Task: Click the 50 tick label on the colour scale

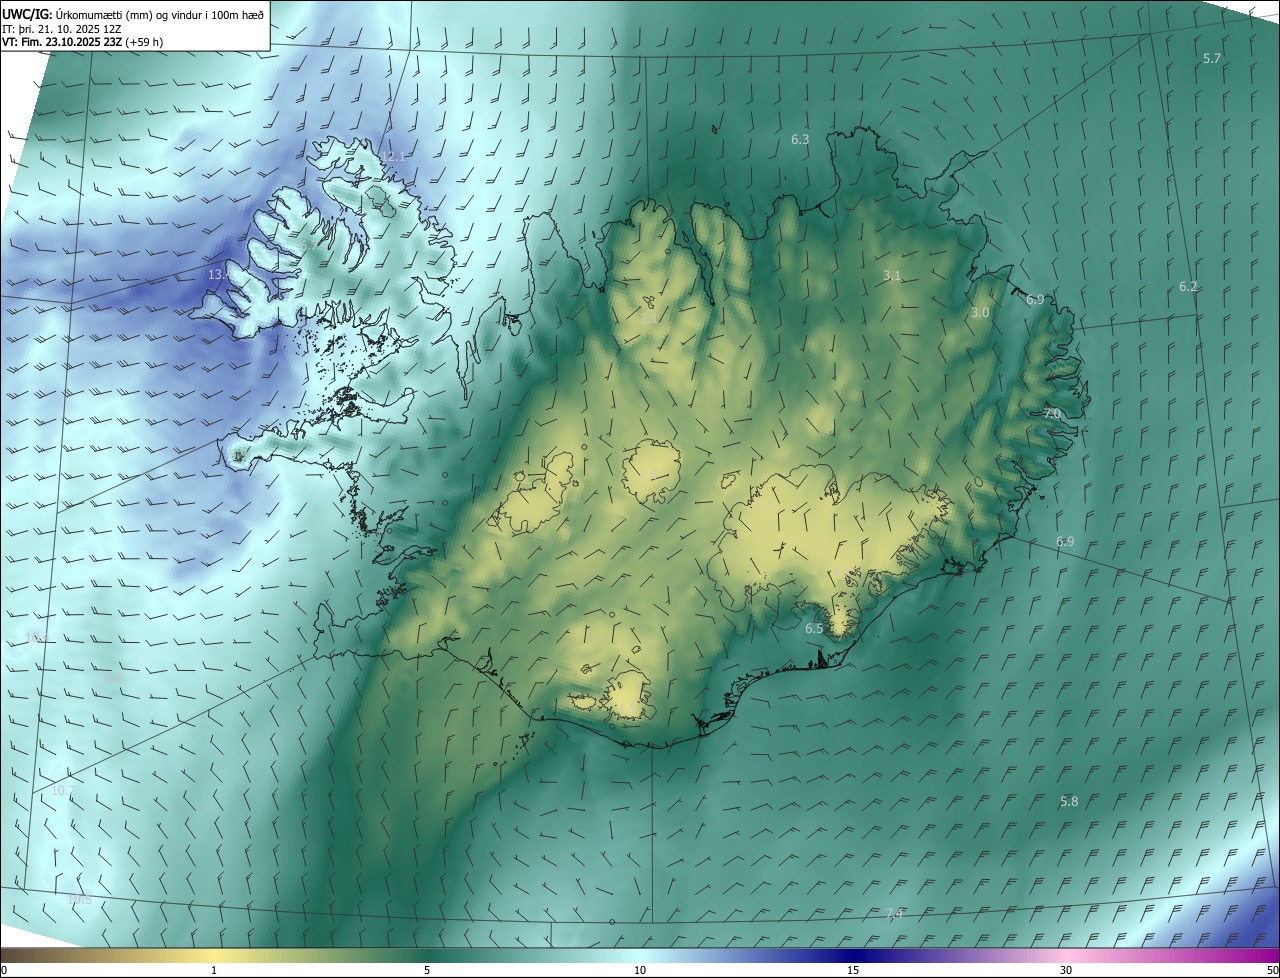Action: coord(1272,970)
